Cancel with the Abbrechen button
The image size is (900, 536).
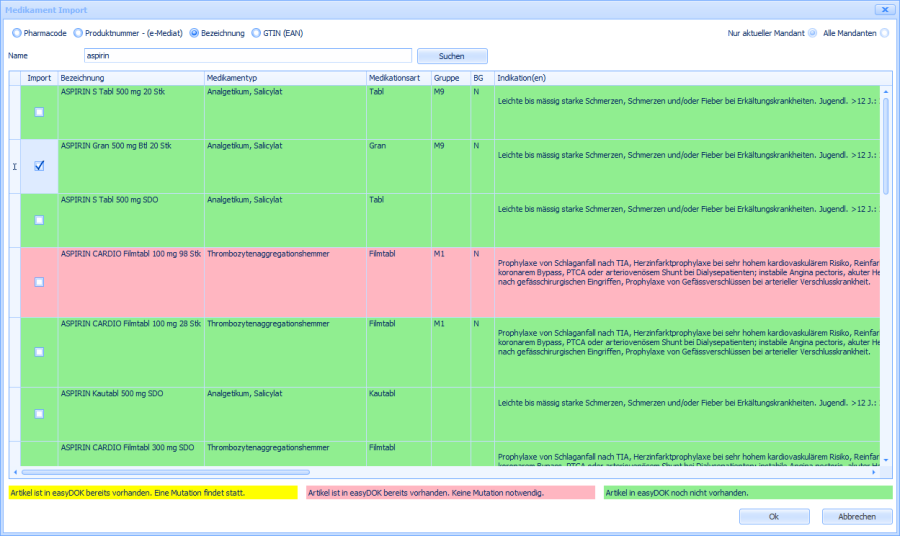point(856,517)
